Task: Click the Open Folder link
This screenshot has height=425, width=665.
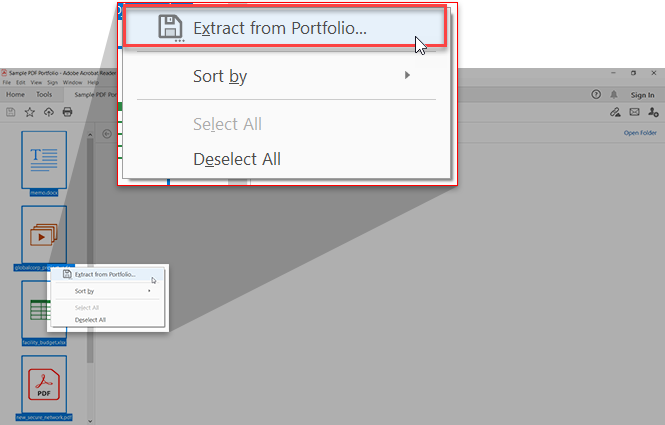Action: coord(640,133)
